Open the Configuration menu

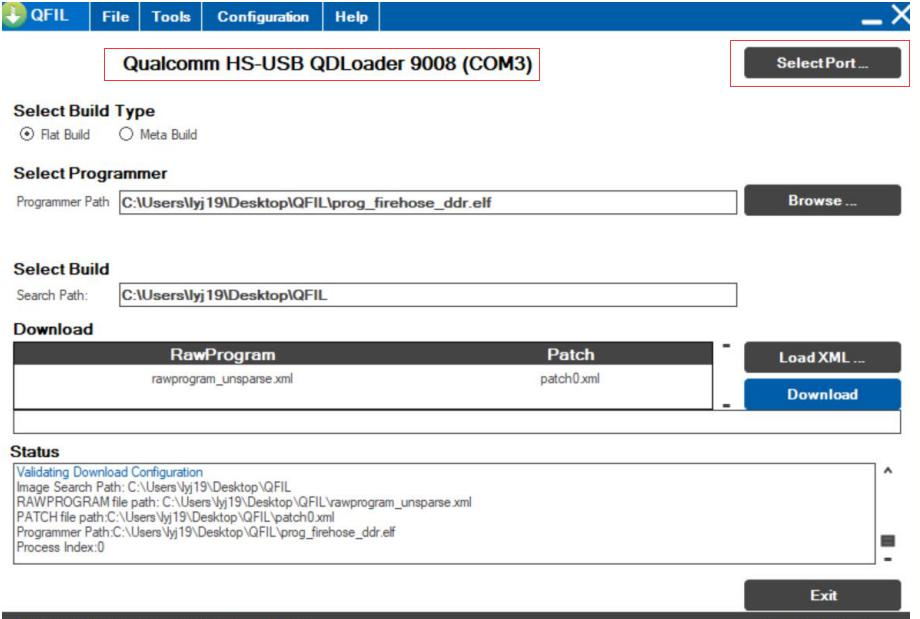(263, 16)
